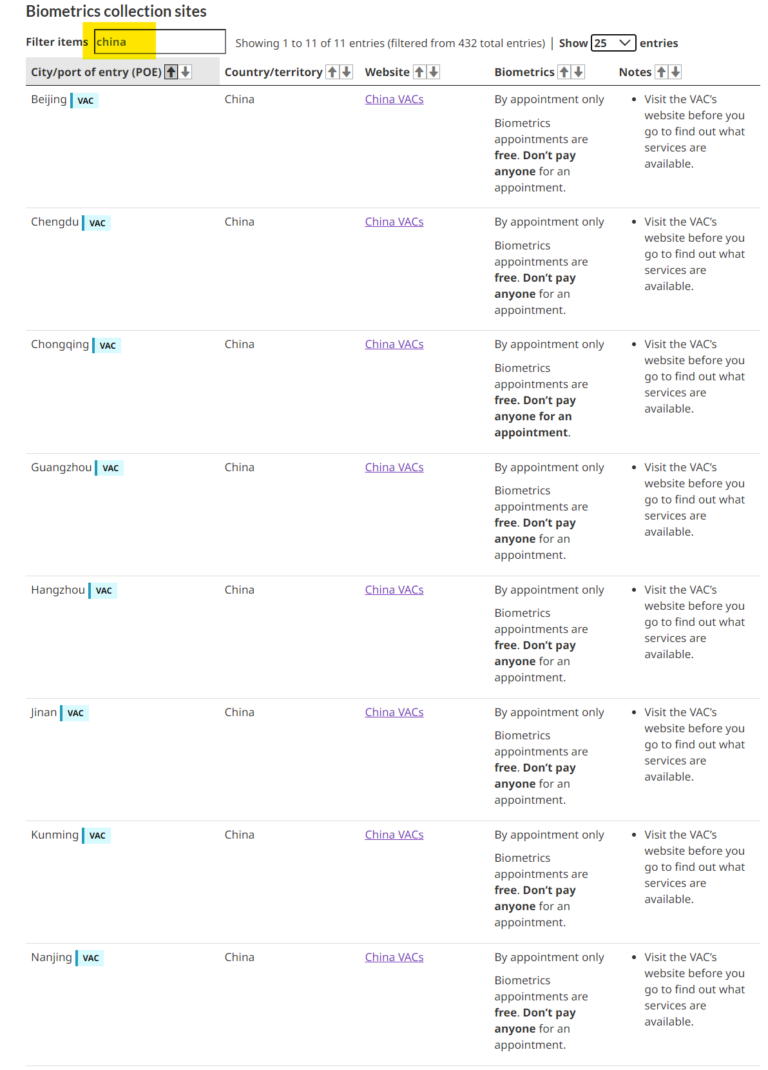Sort Notes column ascending
This screenshot has width=768, height=1070.
tap(662, 72)
